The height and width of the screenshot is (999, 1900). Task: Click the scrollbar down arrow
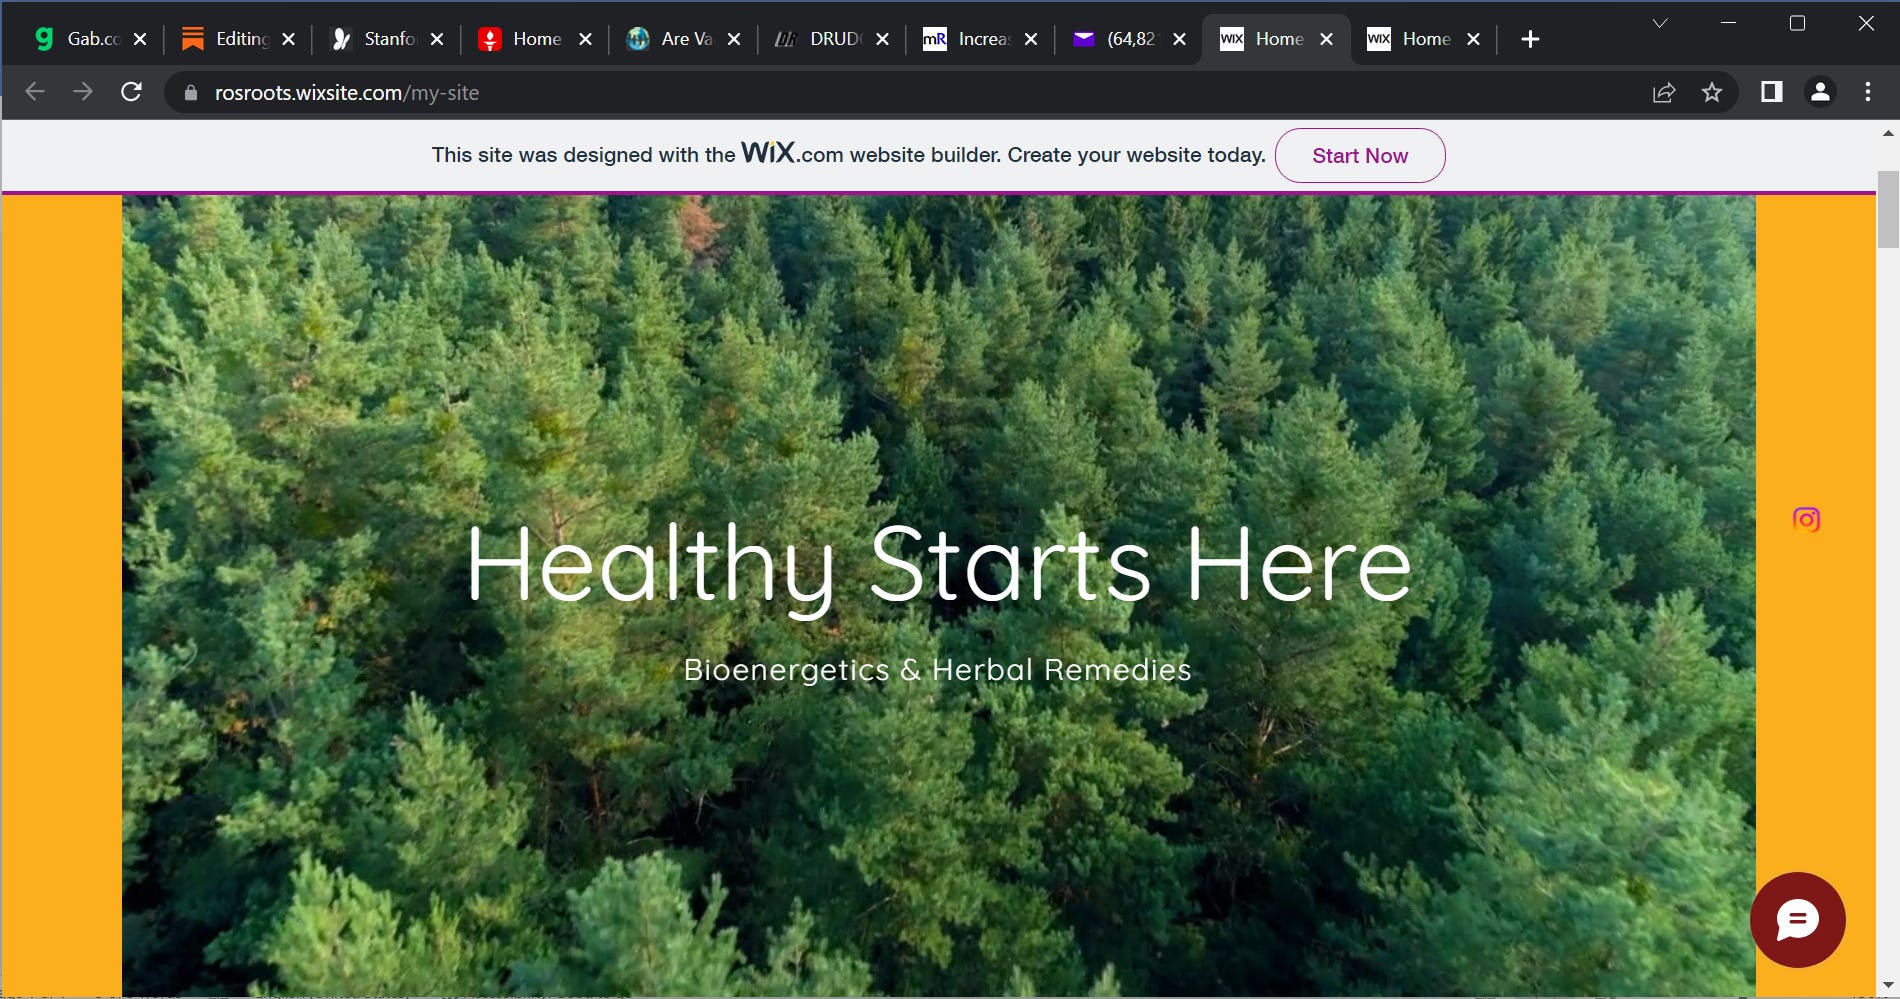(1888, 986)
